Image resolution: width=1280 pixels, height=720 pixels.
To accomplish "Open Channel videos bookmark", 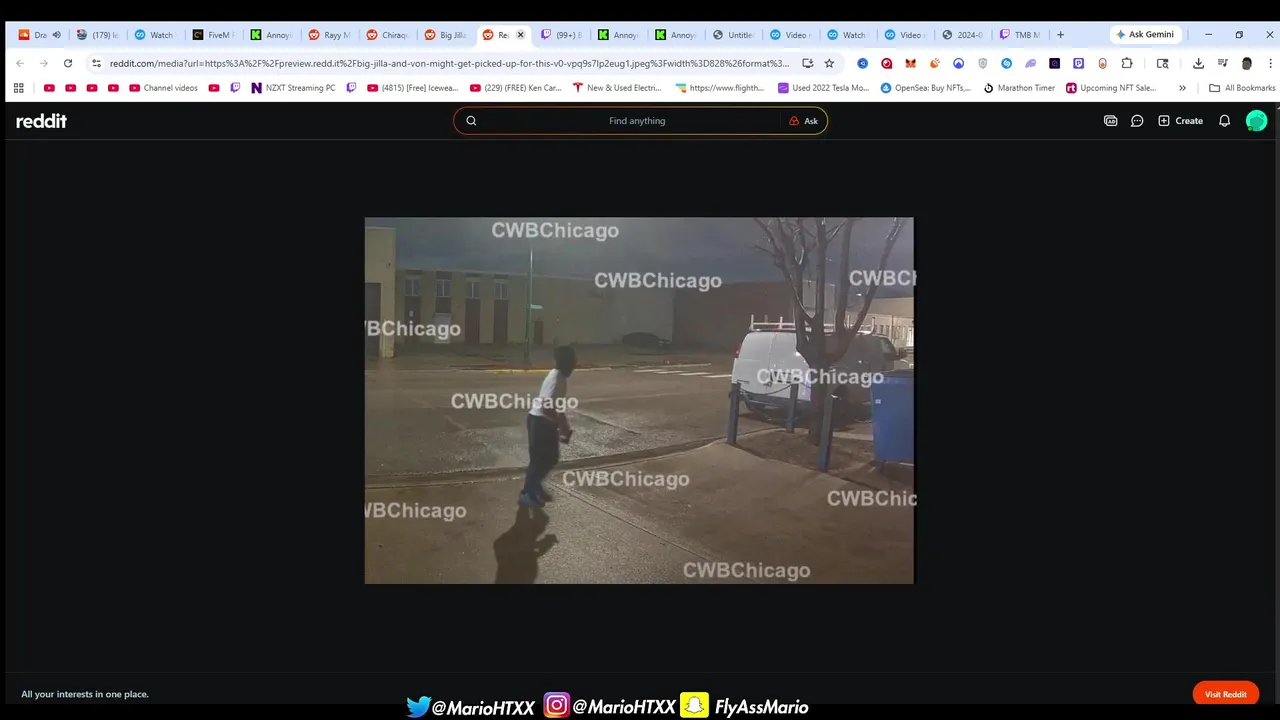I will click(163, 88).
